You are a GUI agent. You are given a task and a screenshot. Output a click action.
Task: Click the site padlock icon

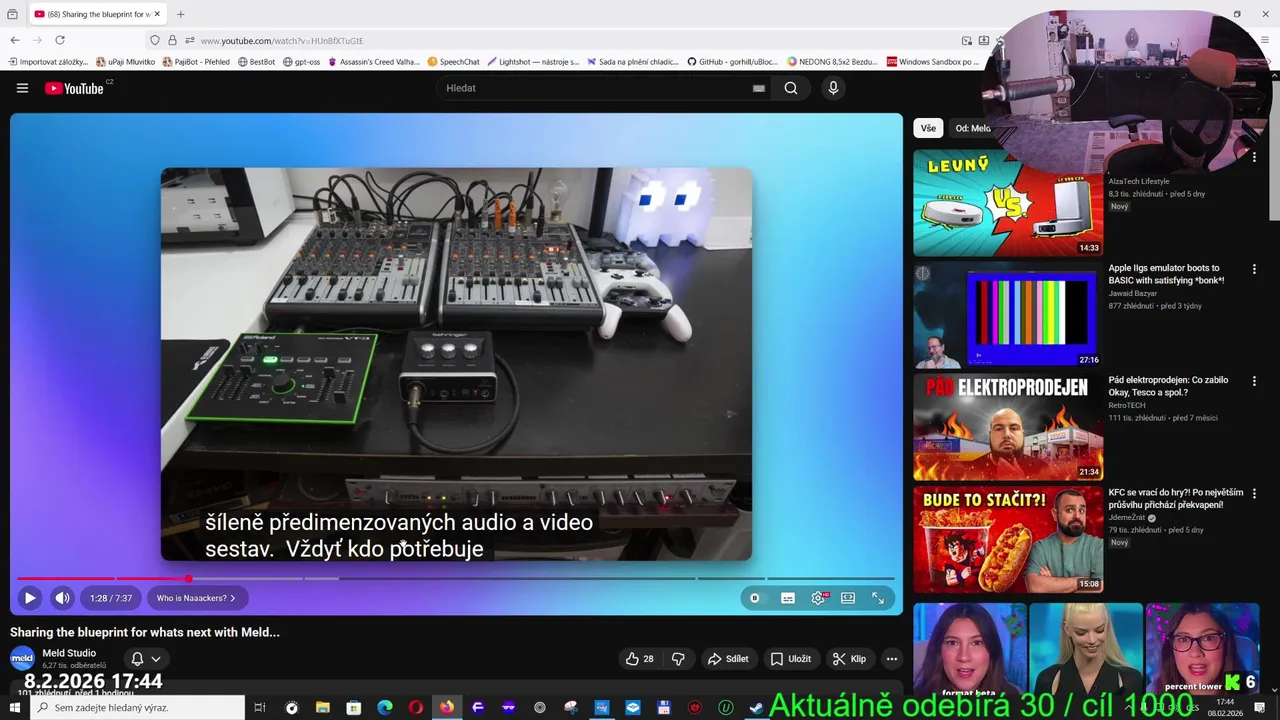pos(172,40)
